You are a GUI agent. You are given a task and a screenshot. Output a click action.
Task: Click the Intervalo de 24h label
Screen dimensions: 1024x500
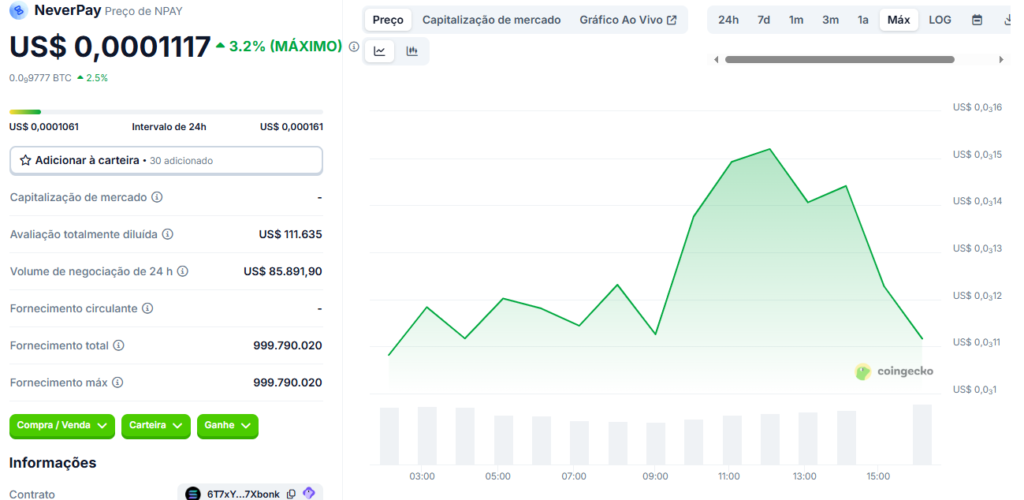pos(169,127)
